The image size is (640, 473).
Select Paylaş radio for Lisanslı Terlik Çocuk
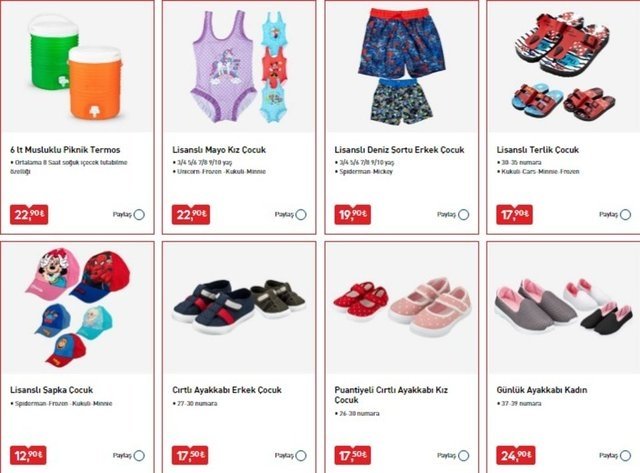(x=625, y=215)
